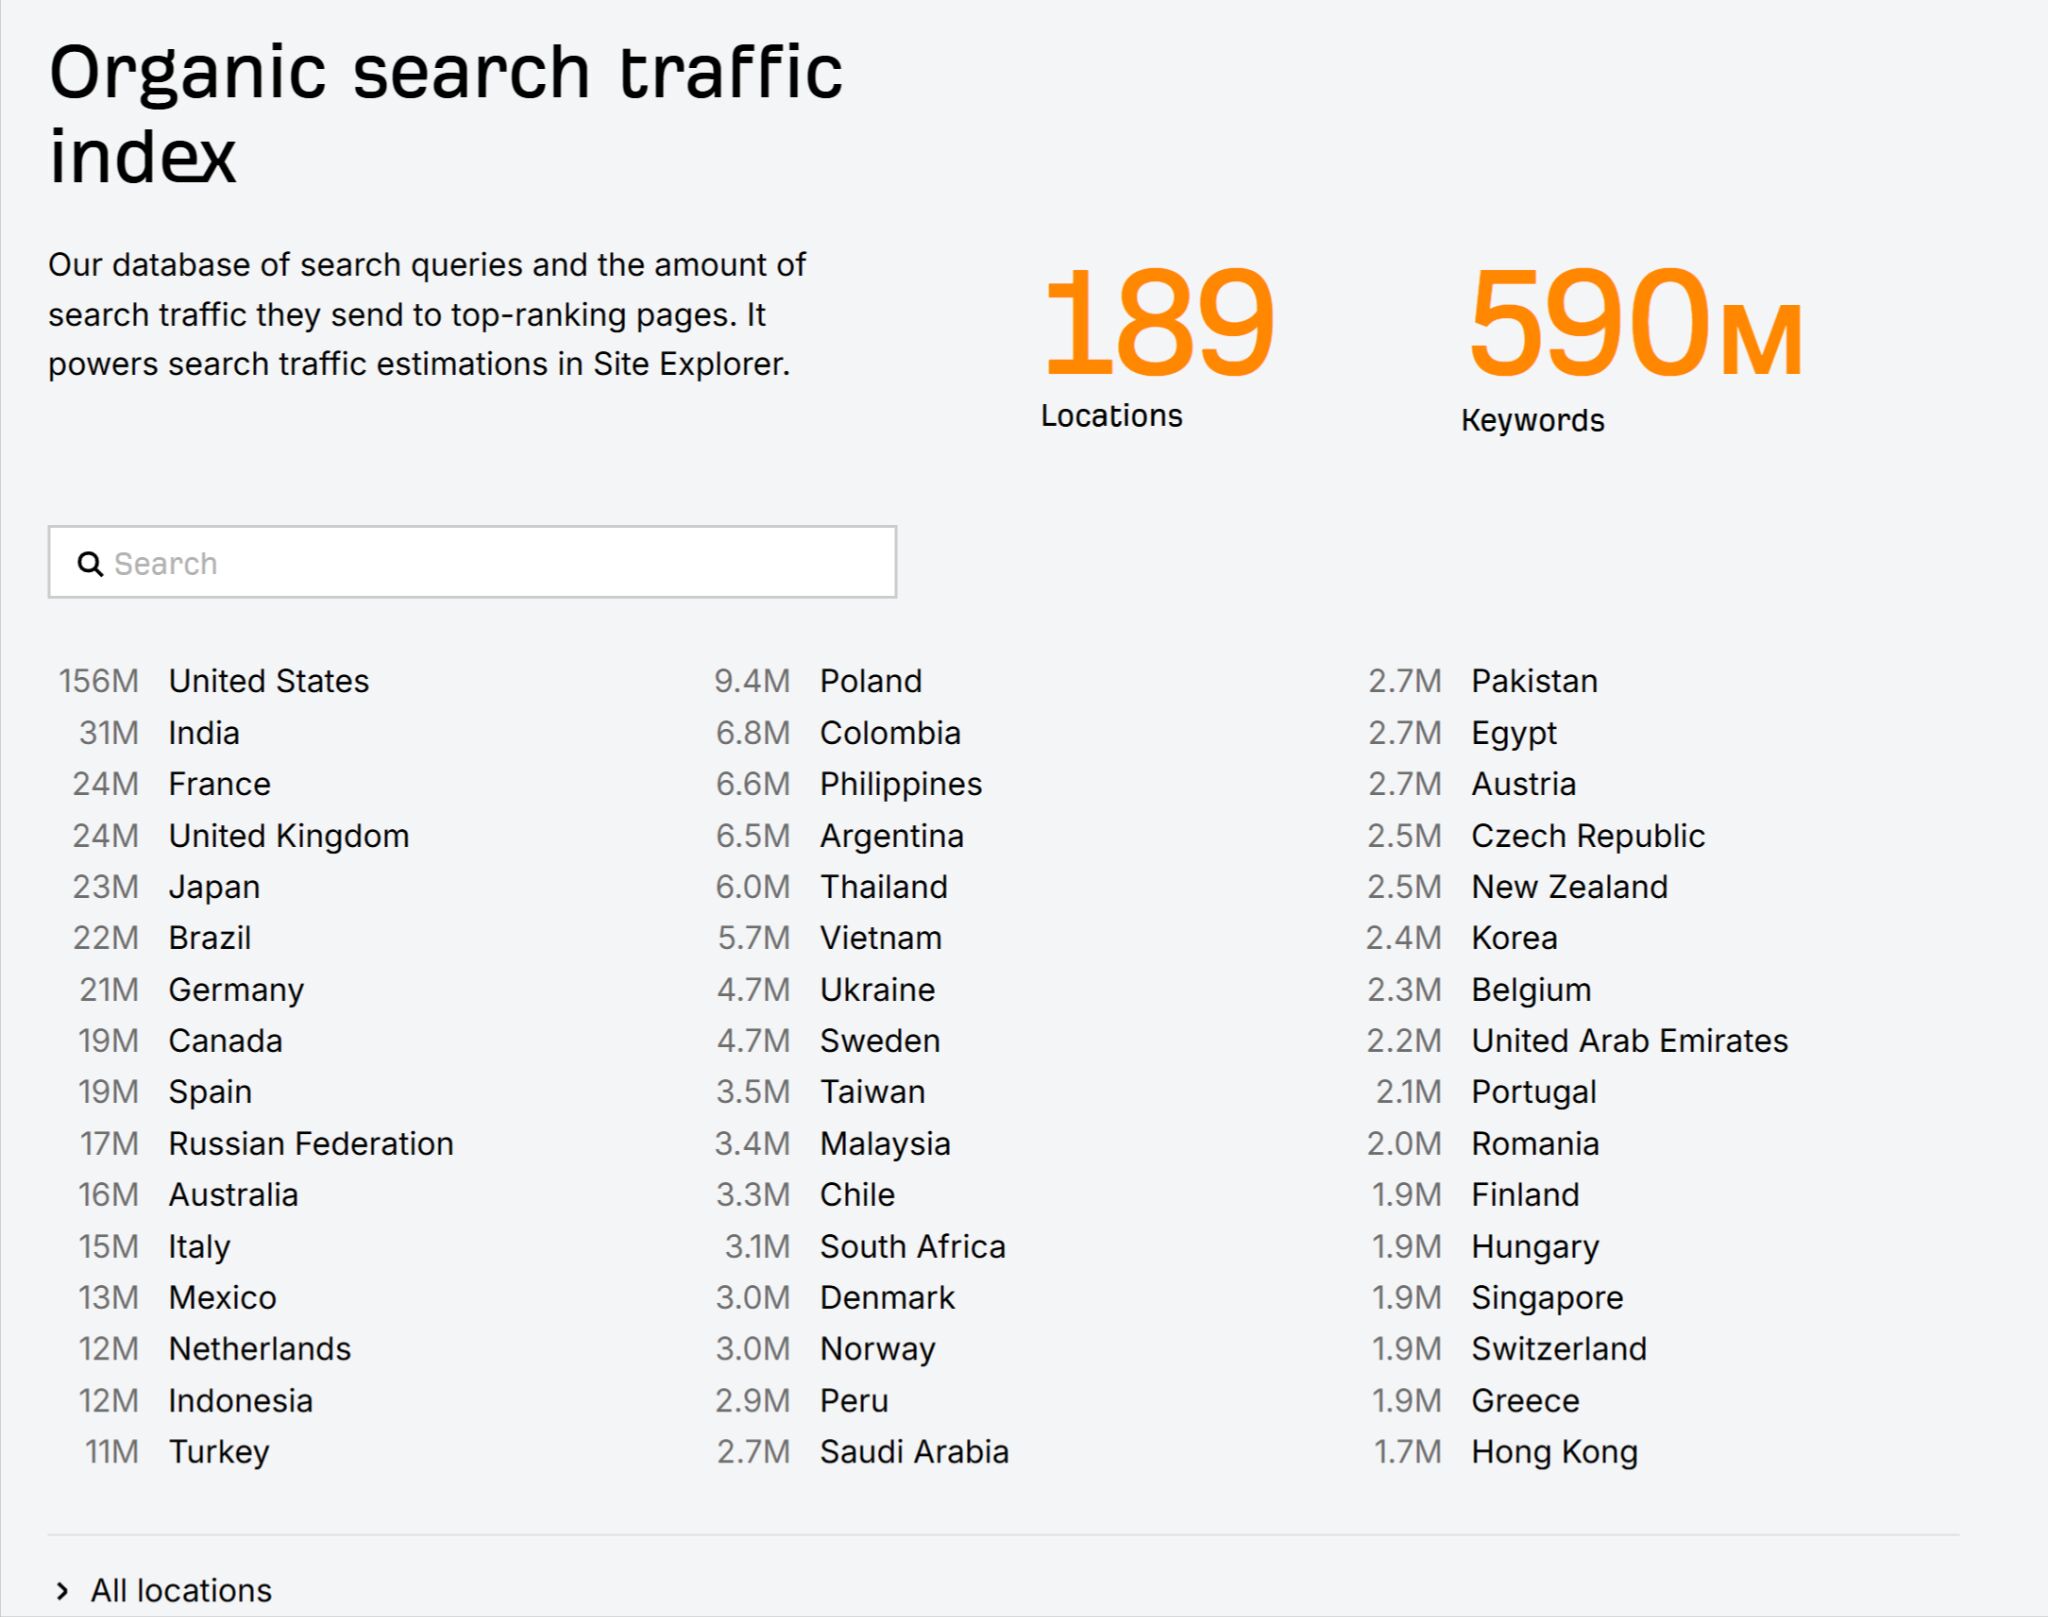2048x1617 pixels.
Task: Expand the All locations section
Action: pos(180,1590)
